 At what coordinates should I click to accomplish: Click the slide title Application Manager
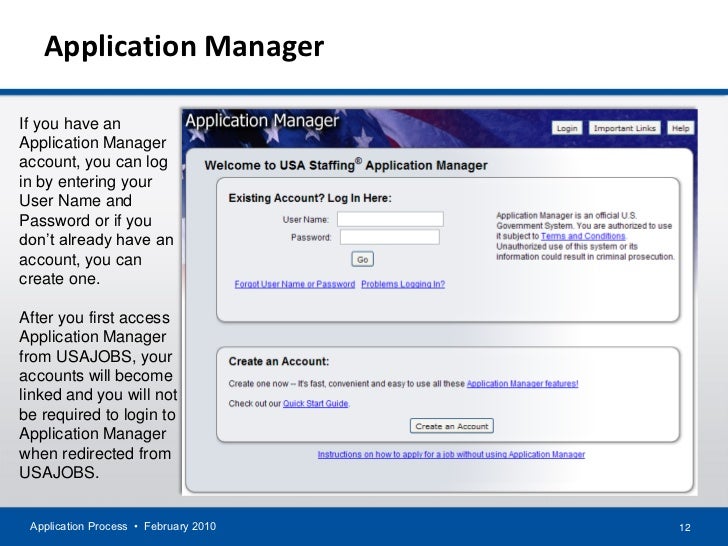[x=184, y=47]
